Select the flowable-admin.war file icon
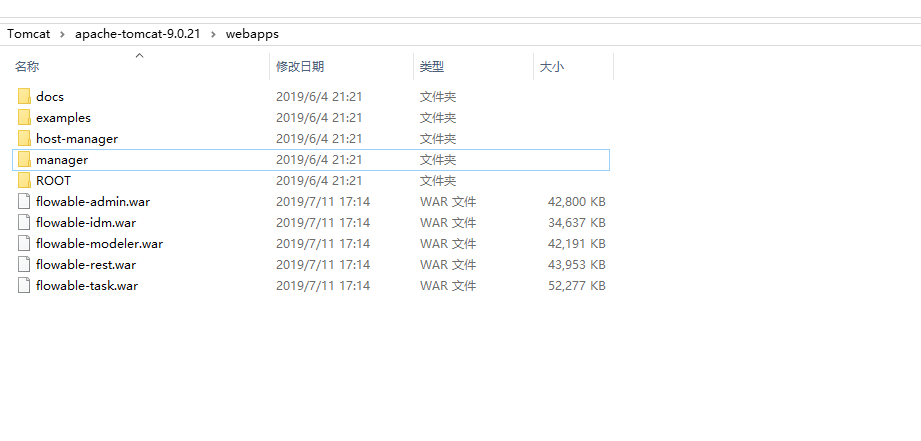 point(24,201)
